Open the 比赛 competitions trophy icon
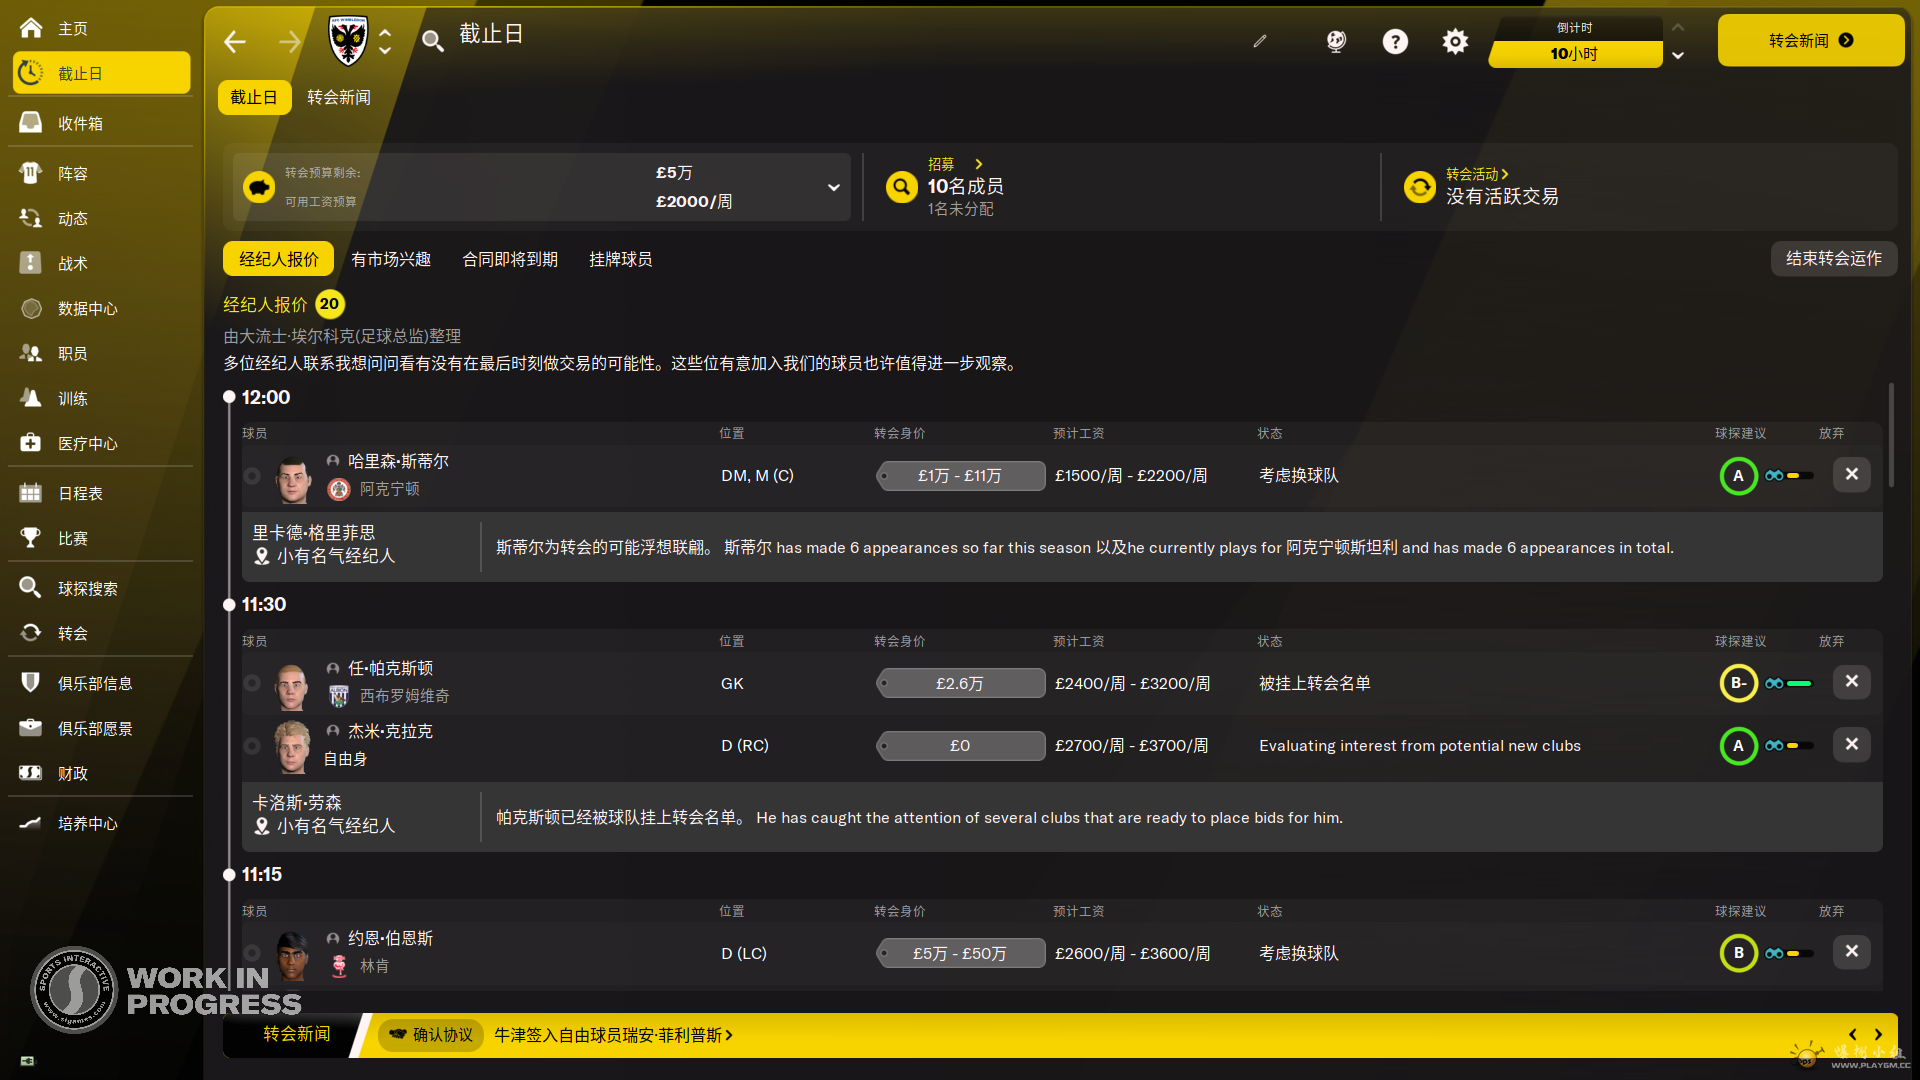This screenshot has width=1920, height=1080. click(x=31, y=538)
